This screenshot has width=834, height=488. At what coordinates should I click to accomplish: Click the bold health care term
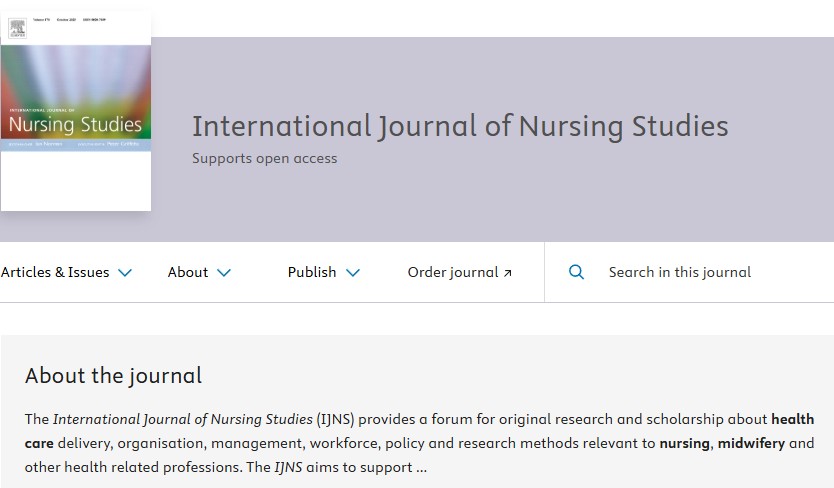792,418
